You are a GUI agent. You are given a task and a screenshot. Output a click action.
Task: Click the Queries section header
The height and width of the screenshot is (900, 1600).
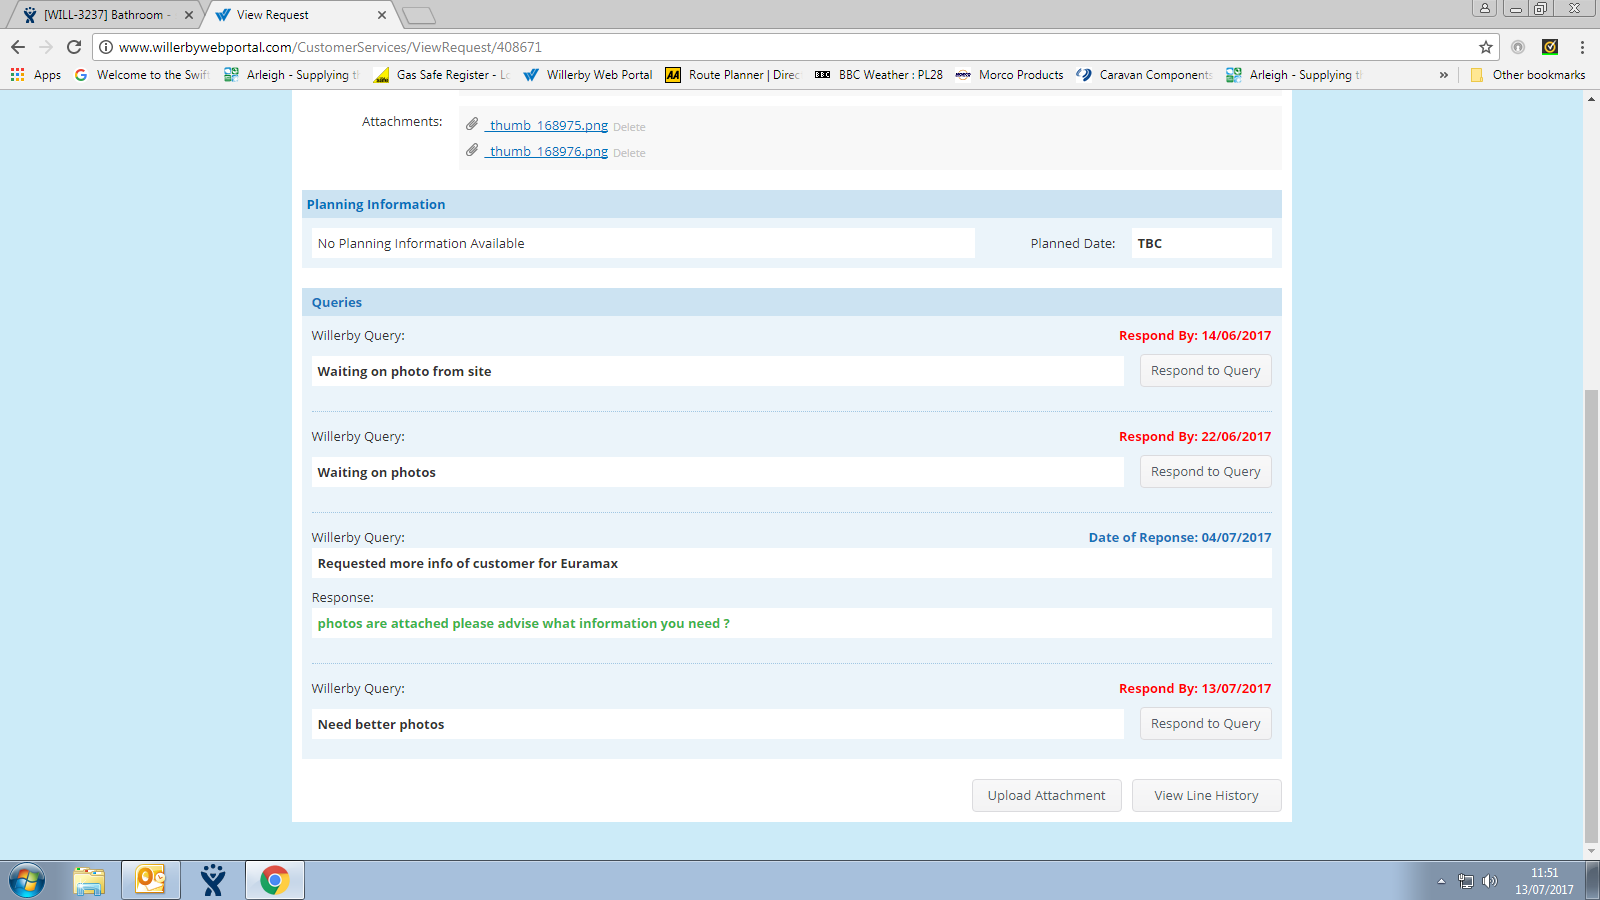(x=792, y=303)
